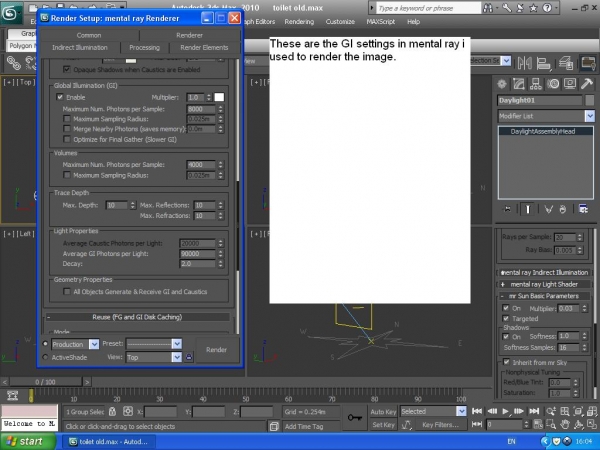The width and height of the screenshot is (600, 450).
Task: Open the MAXScript menu
Action: click(x=380, y=22)
